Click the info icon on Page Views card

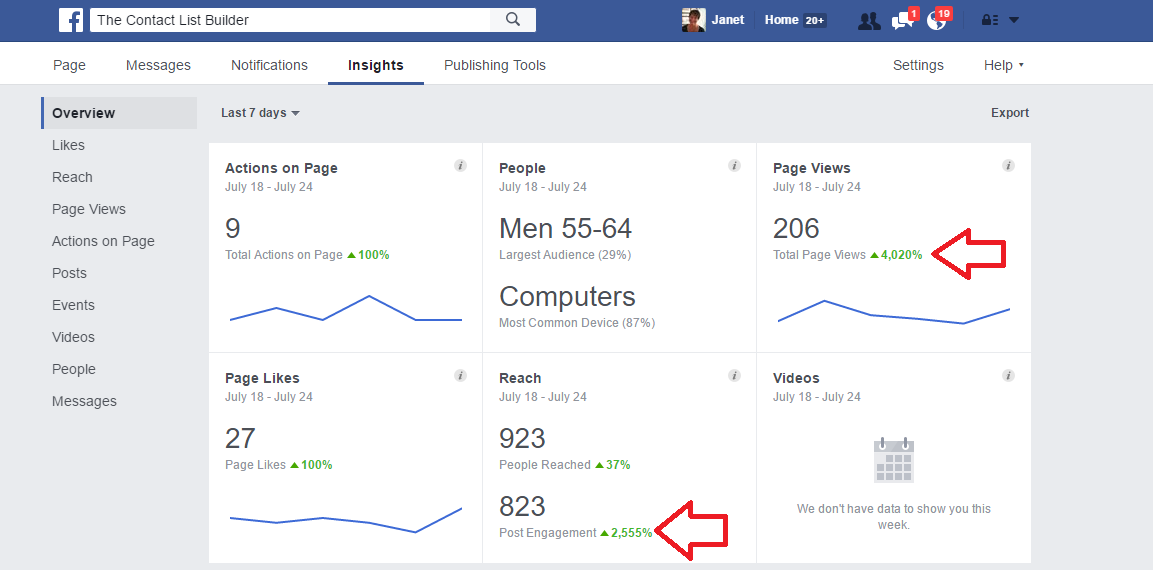pos(1008,166)
